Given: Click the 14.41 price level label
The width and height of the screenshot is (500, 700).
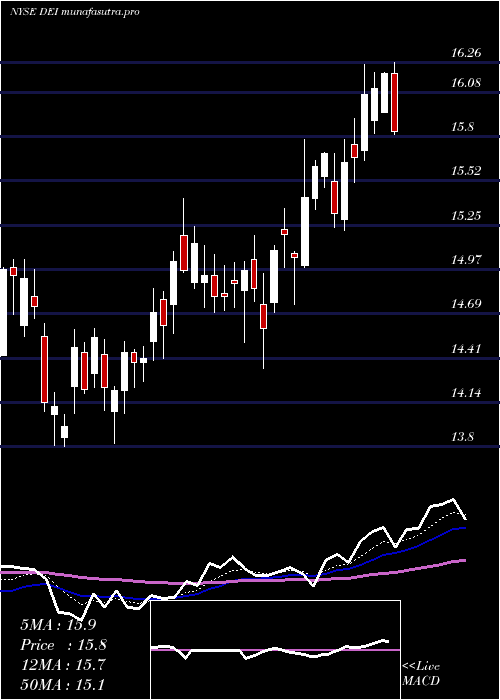Looking at the screenshot, I should click(466, 348).
